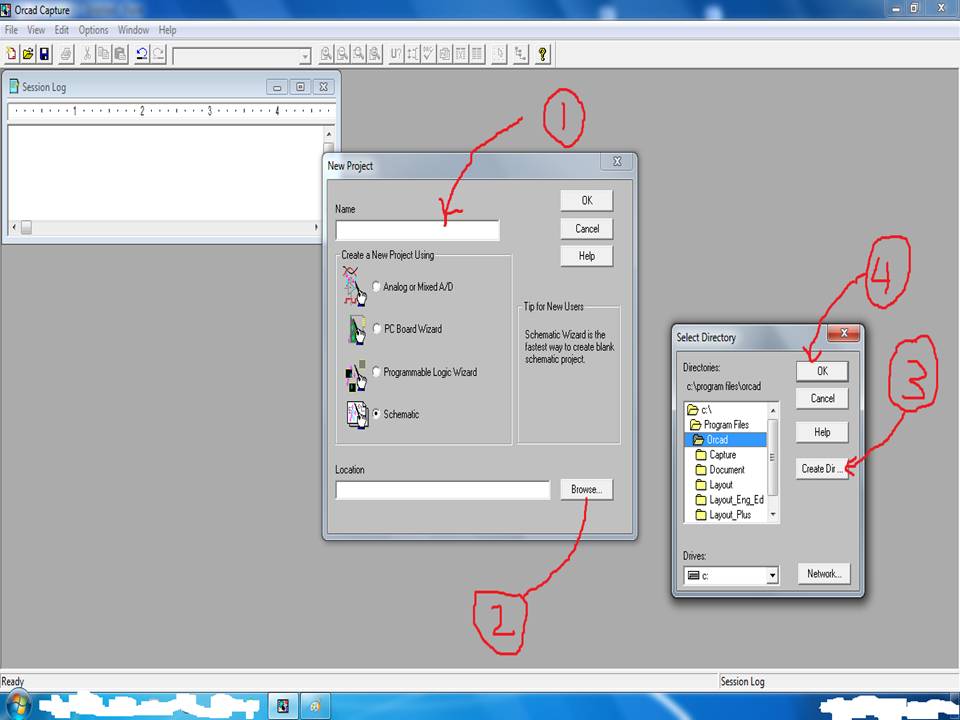Select the Orcad folder in Directories
This screenshot has height=720, width=960.
(726, 440)
